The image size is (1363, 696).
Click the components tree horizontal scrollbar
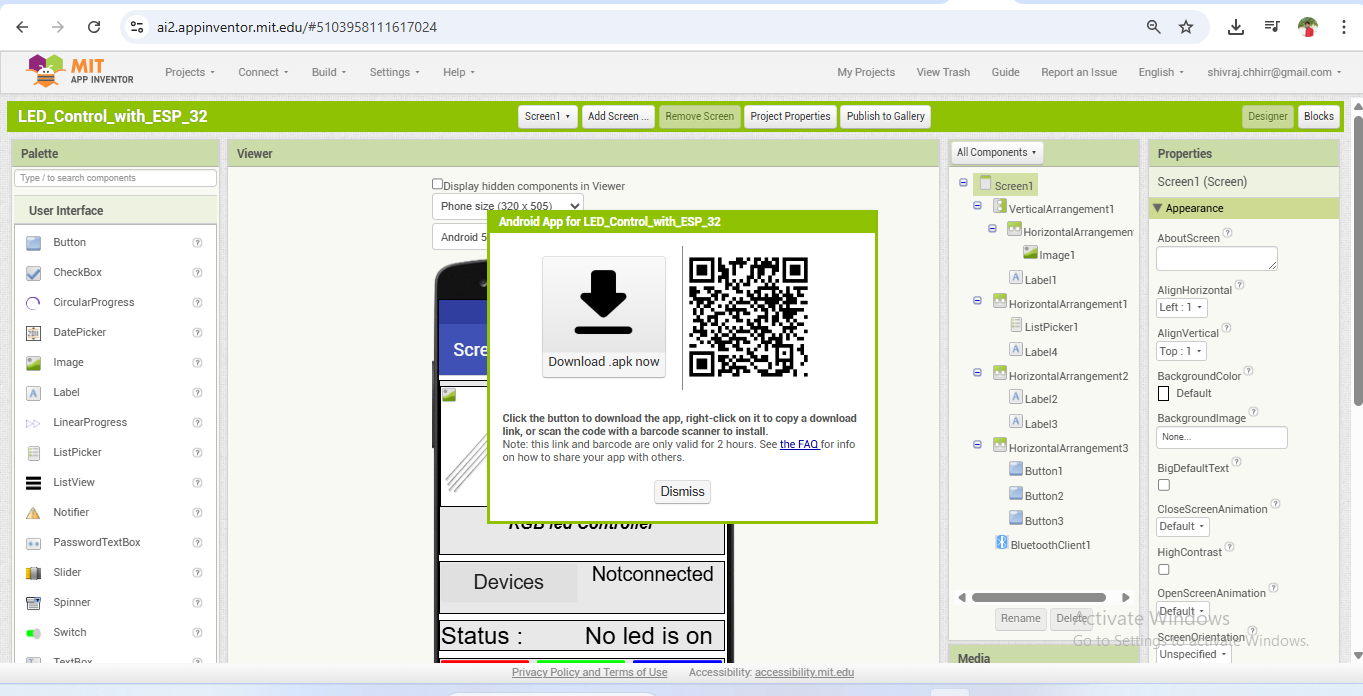pos(1038,597)
